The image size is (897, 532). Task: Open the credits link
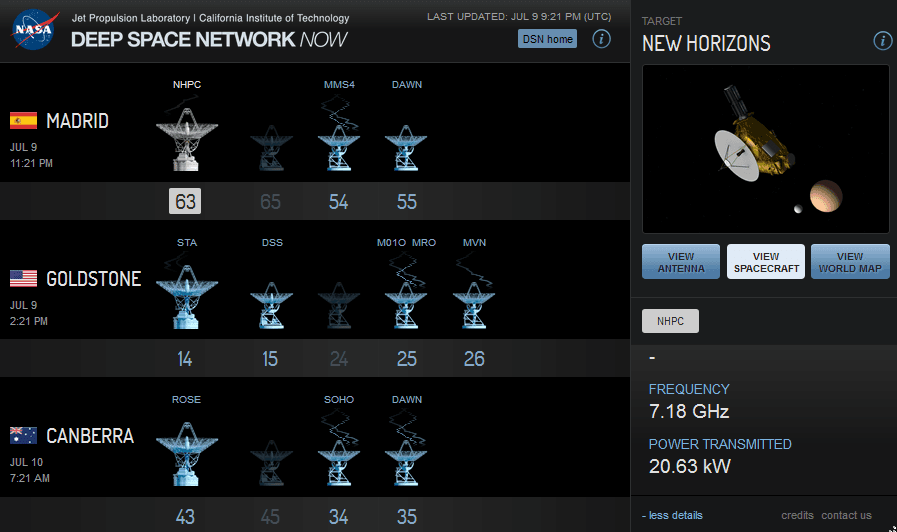coord(797,515)
